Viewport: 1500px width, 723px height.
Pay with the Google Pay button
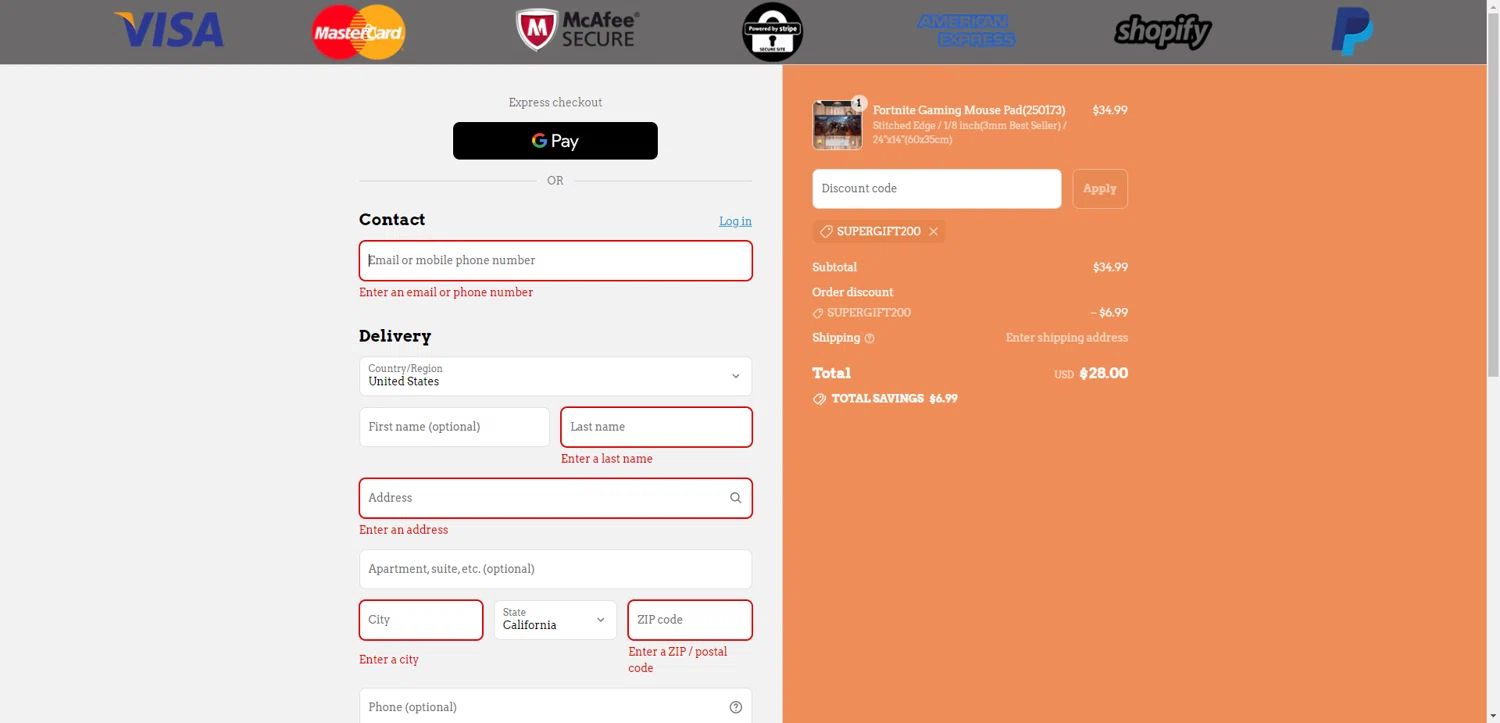tap(555, 141)
